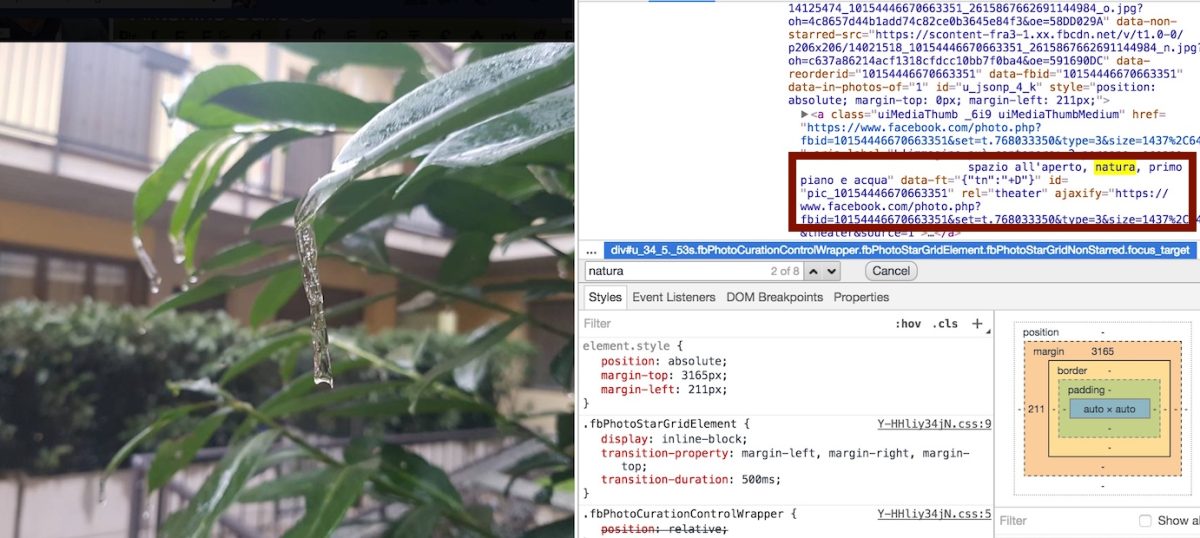The image size is (1200, 538).
Task: Switch to Styles tab
Action: pos(605,297)
